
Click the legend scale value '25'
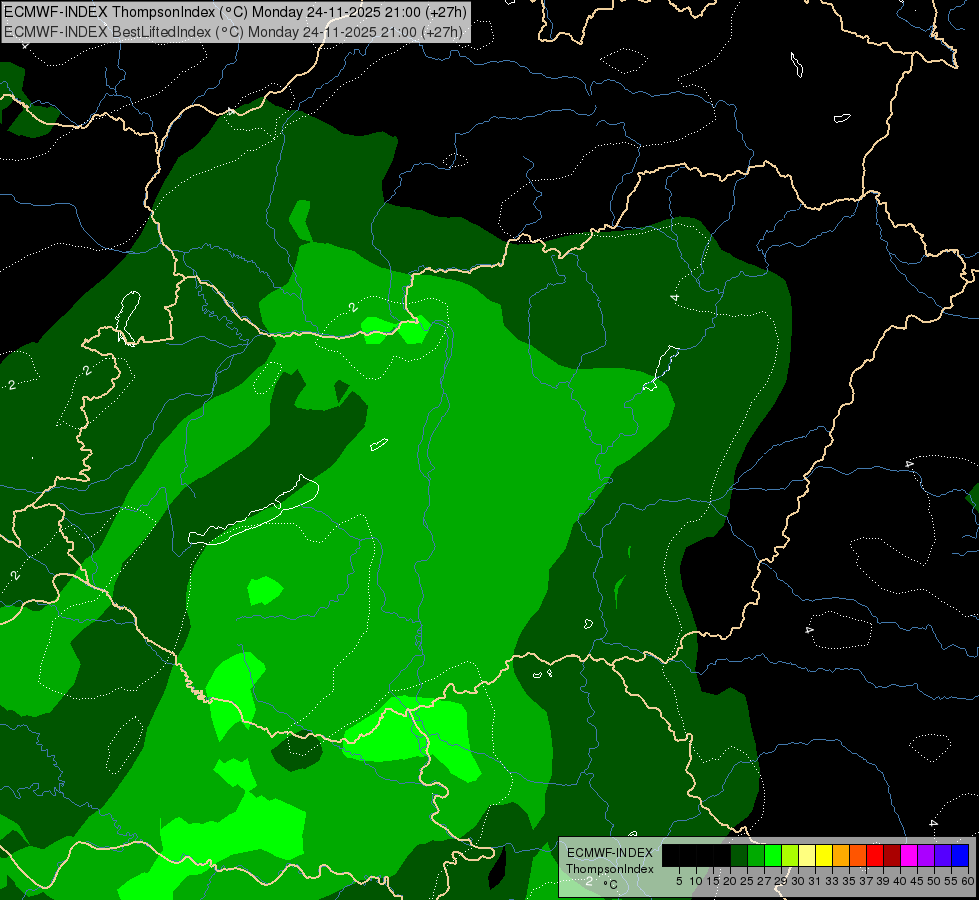click(747, 881)
